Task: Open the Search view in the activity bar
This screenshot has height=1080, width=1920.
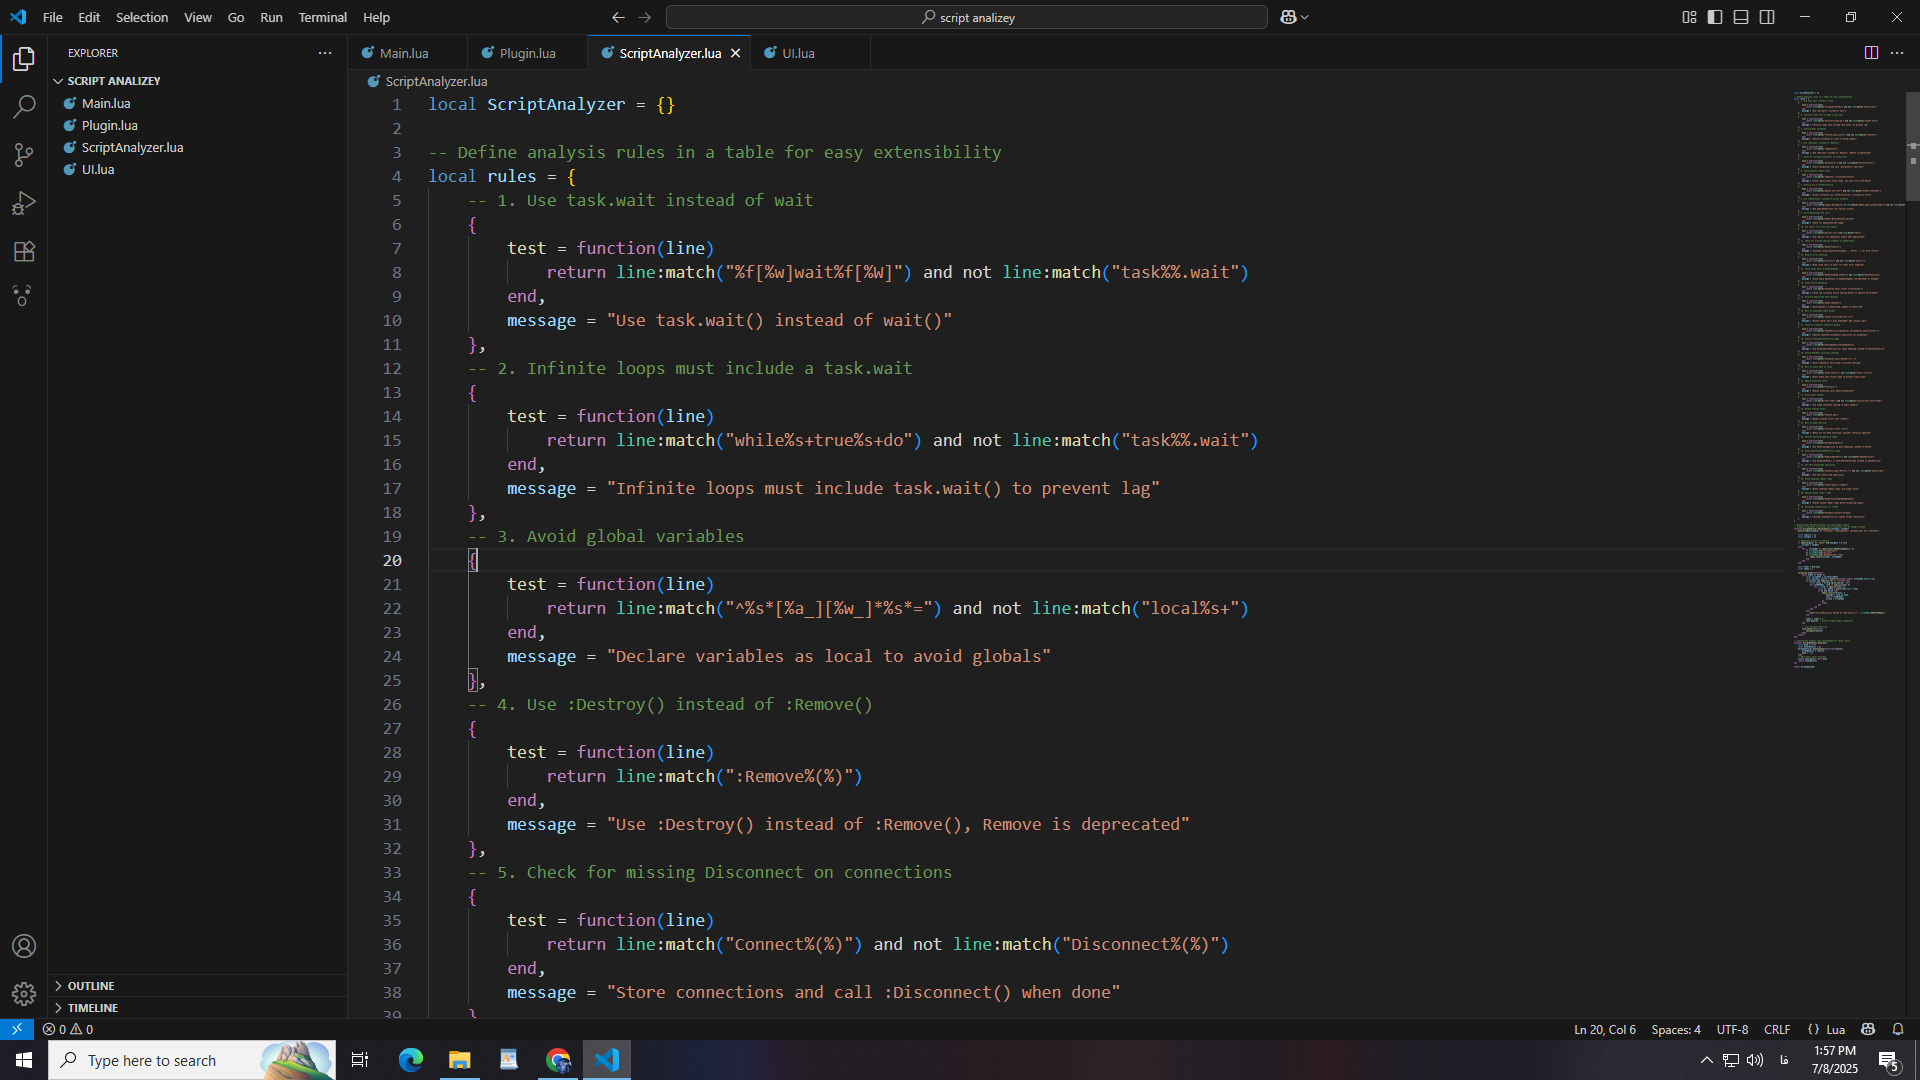Action: pyautogui.click(x=24, y=106)
